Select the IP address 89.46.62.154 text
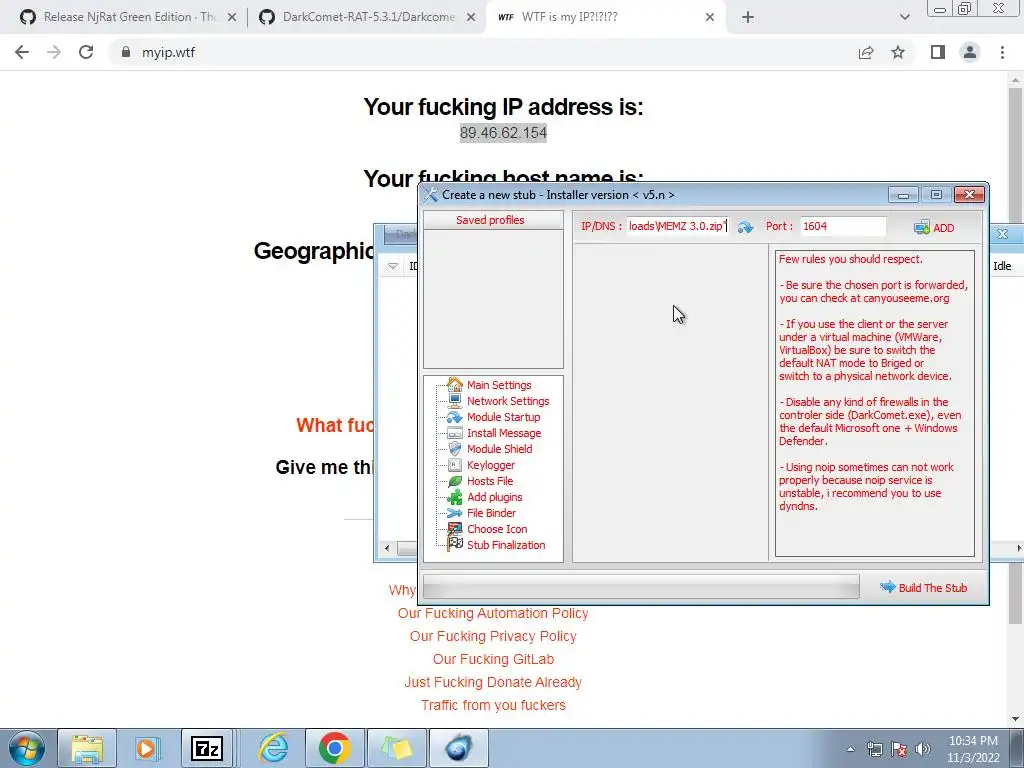The image size is (1024, 768). (503, 133)
